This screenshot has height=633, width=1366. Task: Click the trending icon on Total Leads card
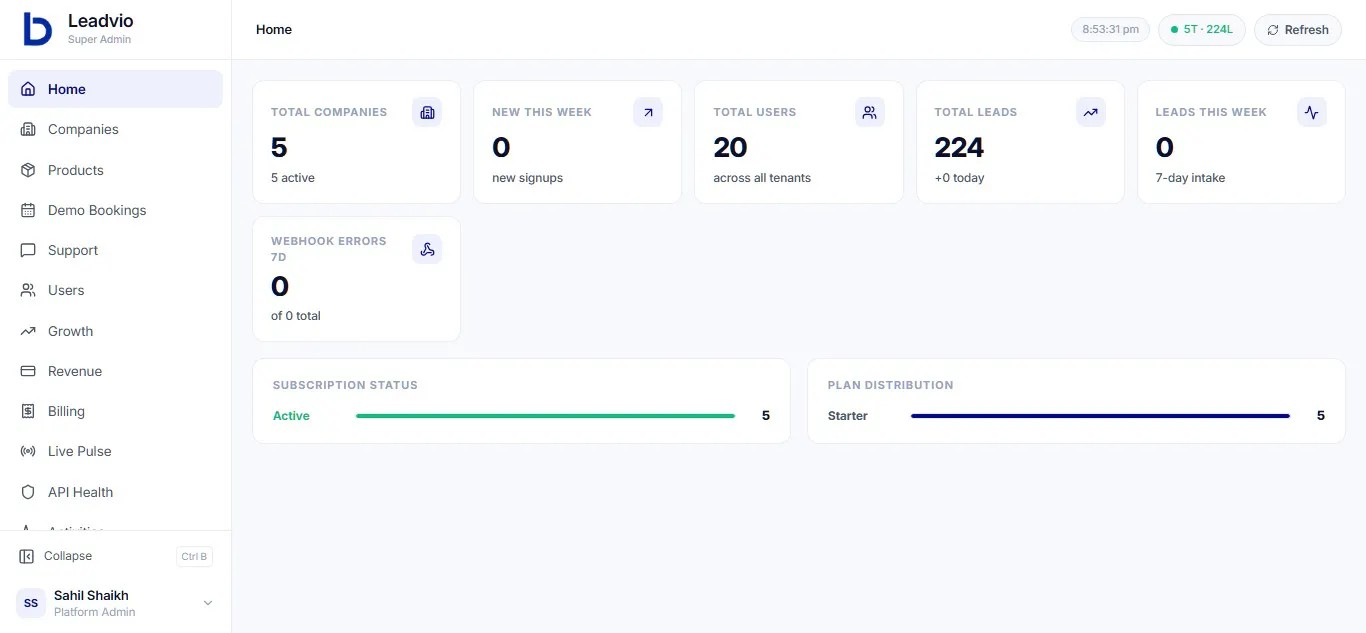pyautogui.click(x=1091, y=112)
